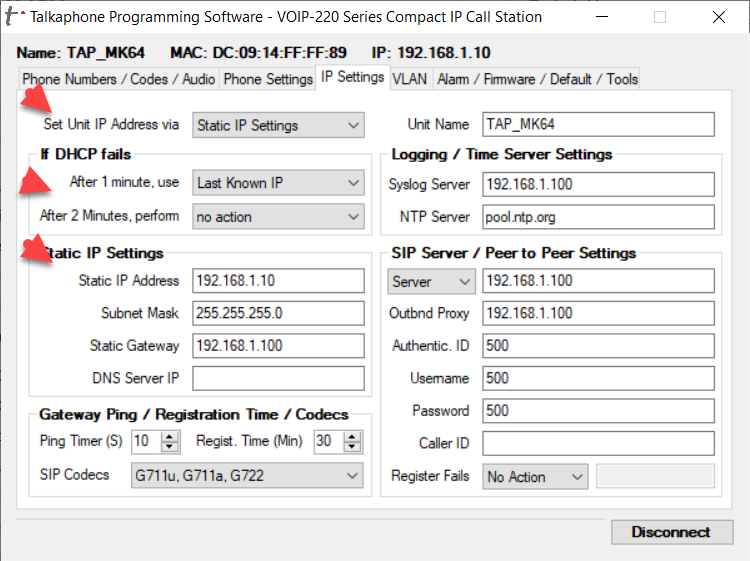Switch to the Phone Settings tab
The height and width of the screenshot is (561, 750).
pos(268,79)
